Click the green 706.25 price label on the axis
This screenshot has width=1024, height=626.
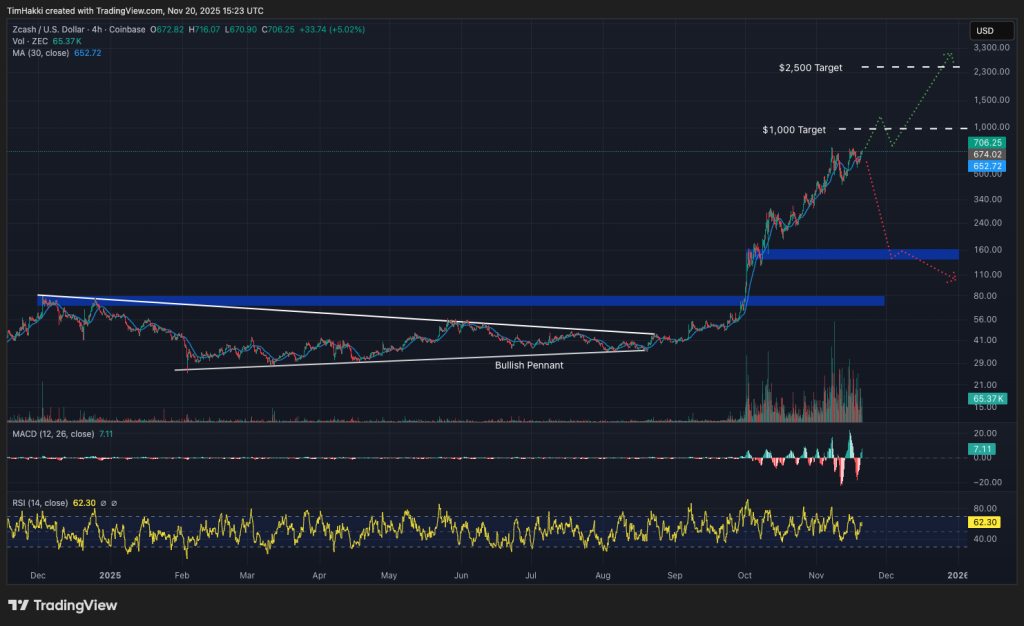985,143
